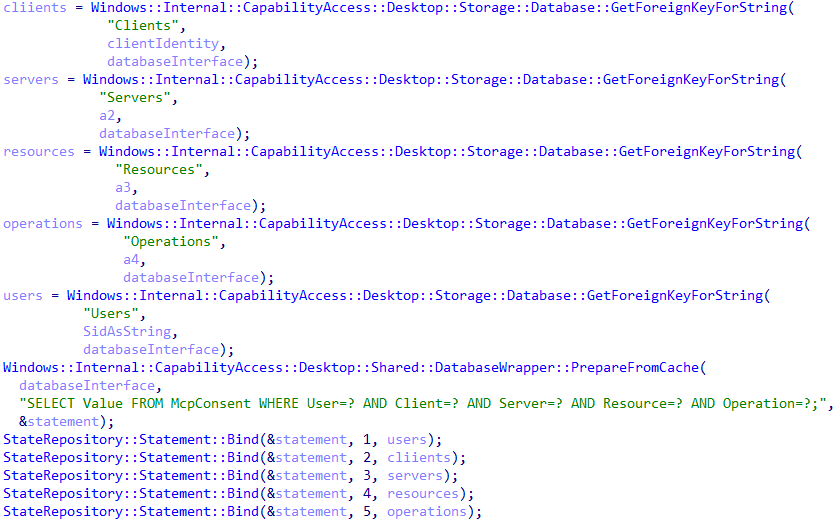Screen dimensions: 840x521
Task: Select the "Resources" string literal
Action: (x=156, y=169)
